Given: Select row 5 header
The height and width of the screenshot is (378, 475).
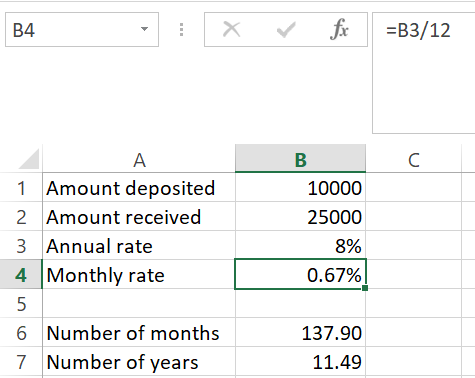Looking at the screenshot, I should (21, 303).
